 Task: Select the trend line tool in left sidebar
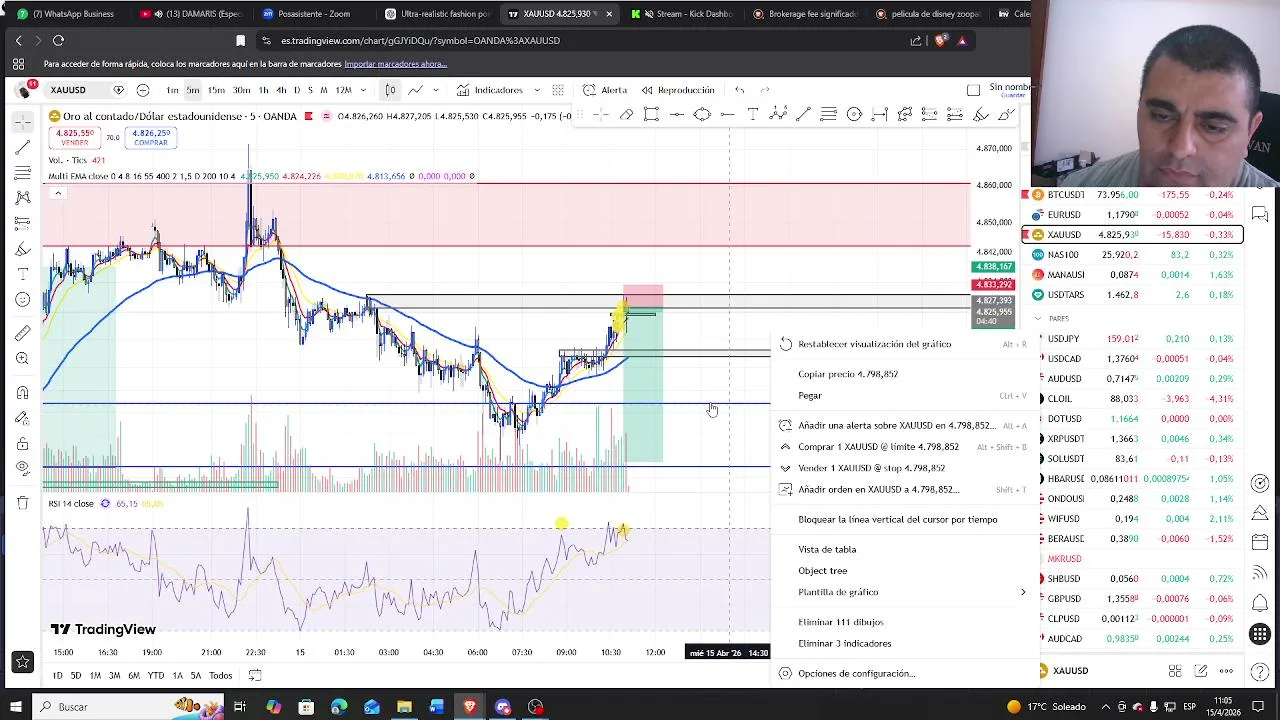point(23,148)
